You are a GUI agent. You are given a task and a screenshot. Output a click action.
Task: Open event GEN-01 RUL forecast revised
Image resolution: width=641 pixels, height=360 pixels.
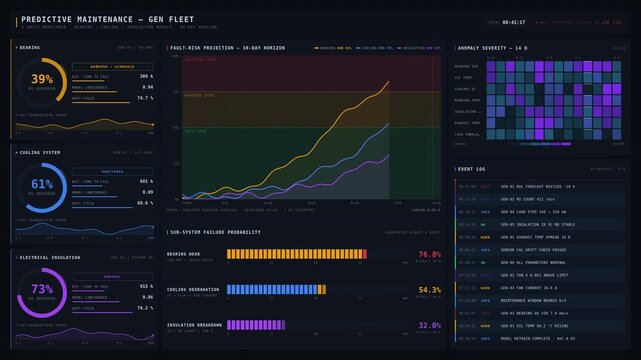click(x=540, y=186)
